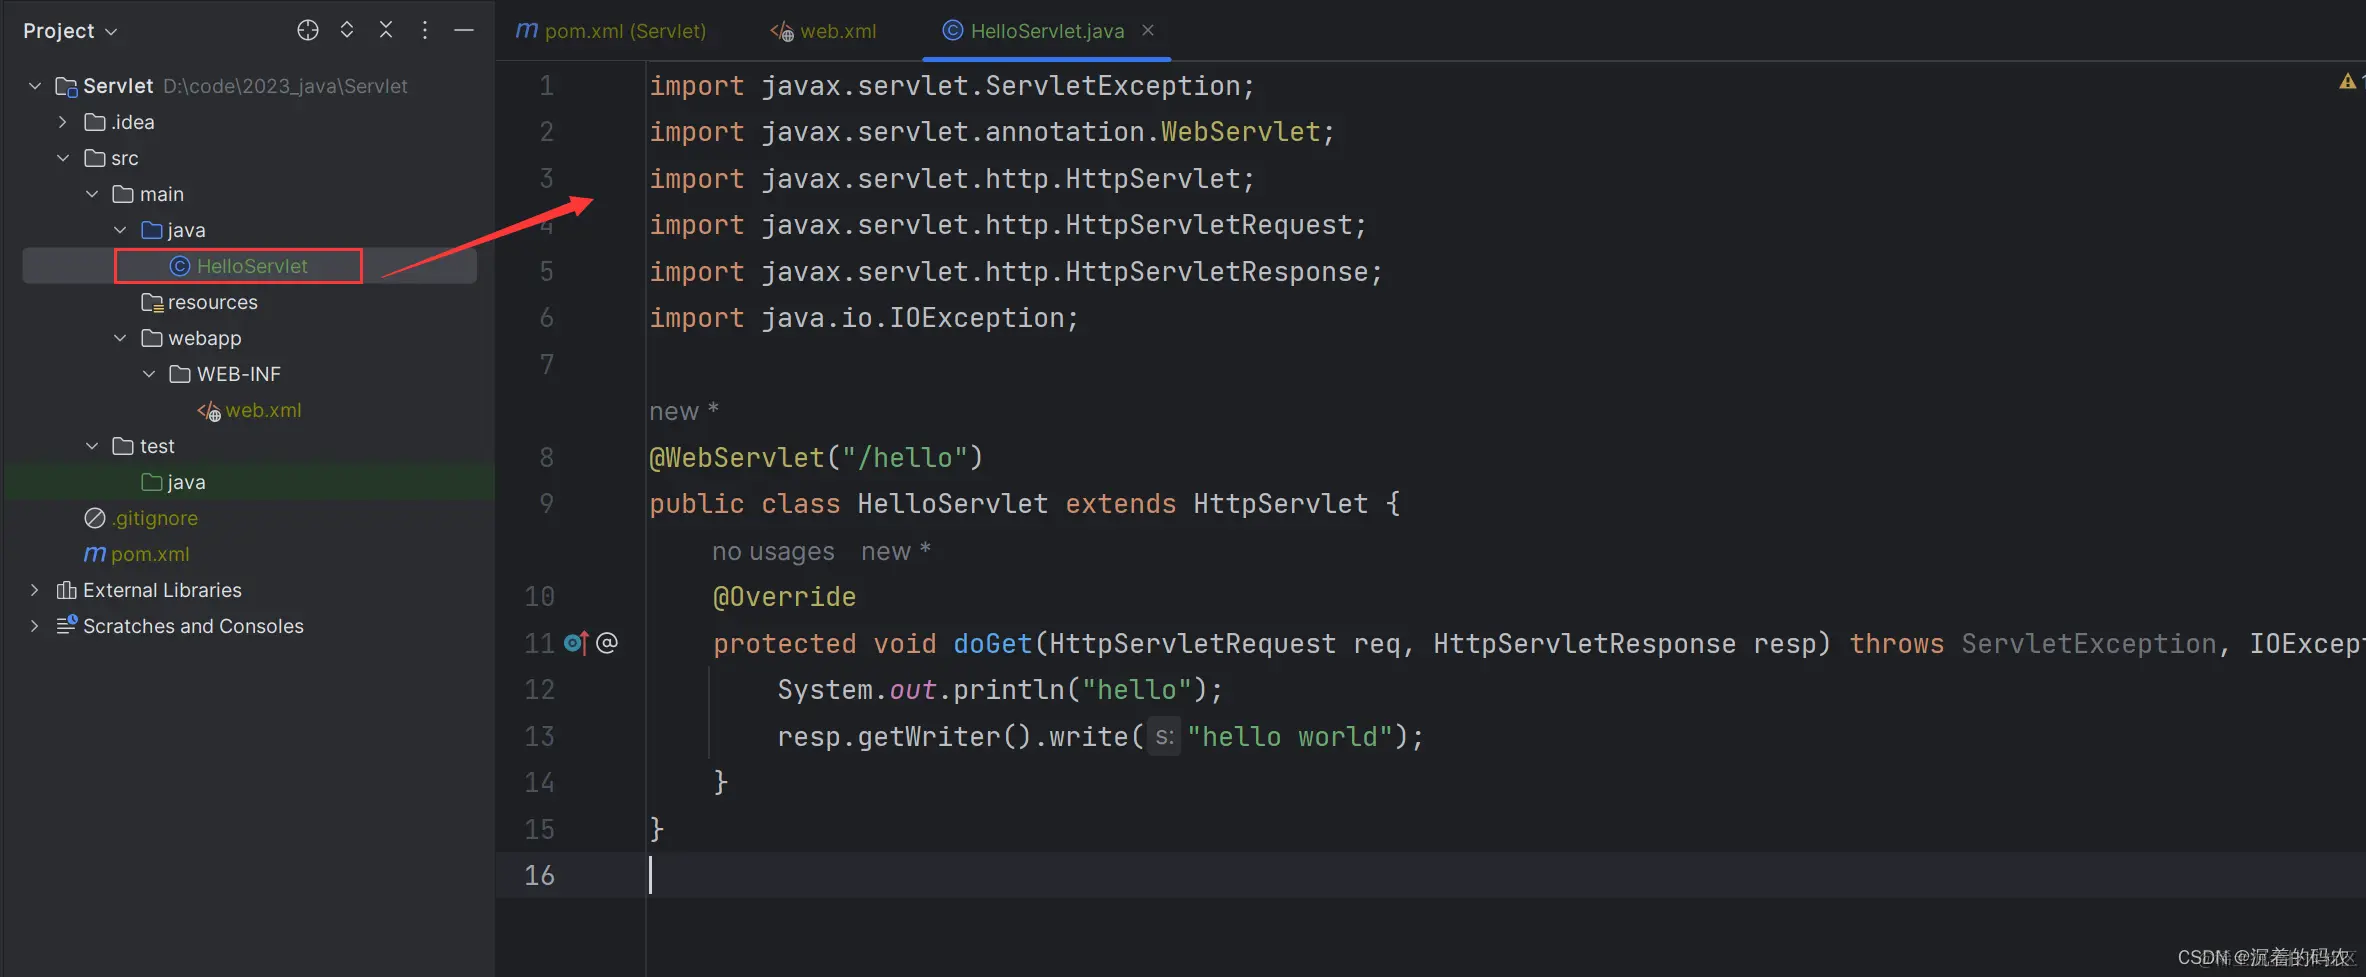Screen dimensions: 2366x977
Task: Click the .gitignore ignored-file icon
Action: (95, 518)
